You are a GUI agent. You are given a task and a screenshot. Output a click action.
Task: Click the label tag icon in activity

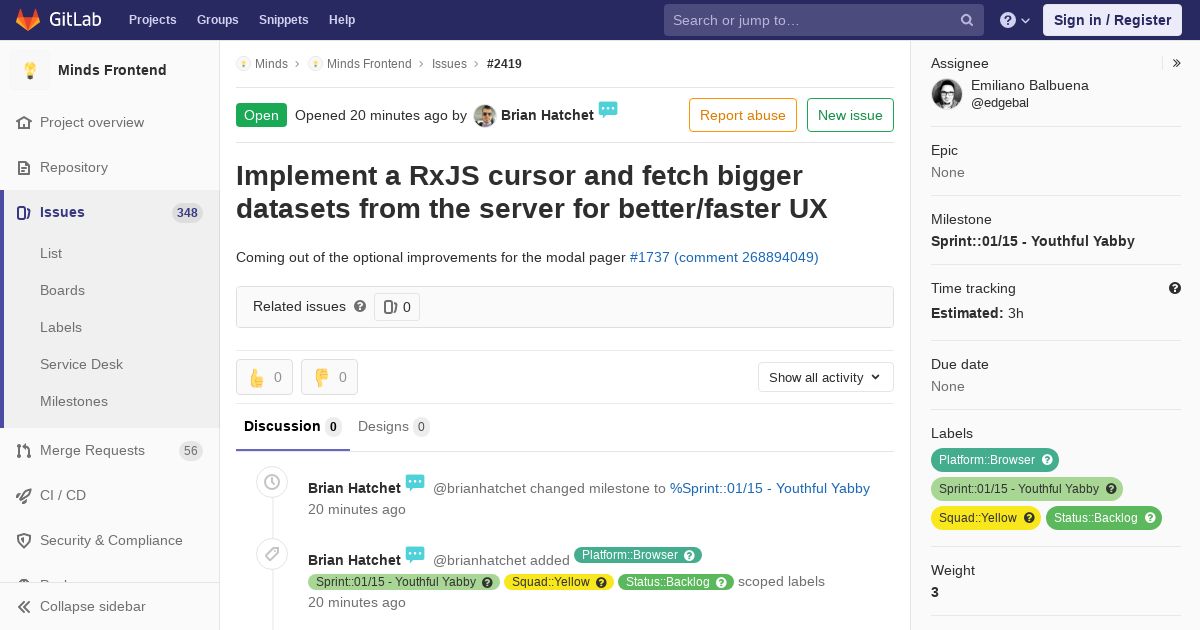[x=272, y=554]
